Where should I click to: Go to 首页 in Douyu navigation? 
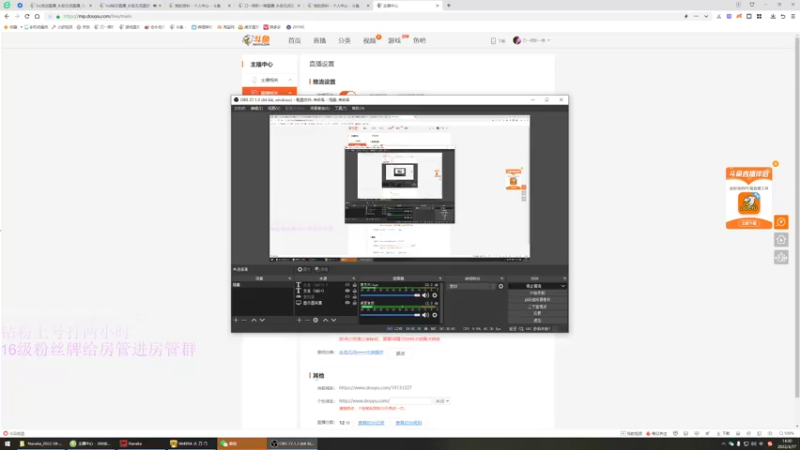[294, 40]
